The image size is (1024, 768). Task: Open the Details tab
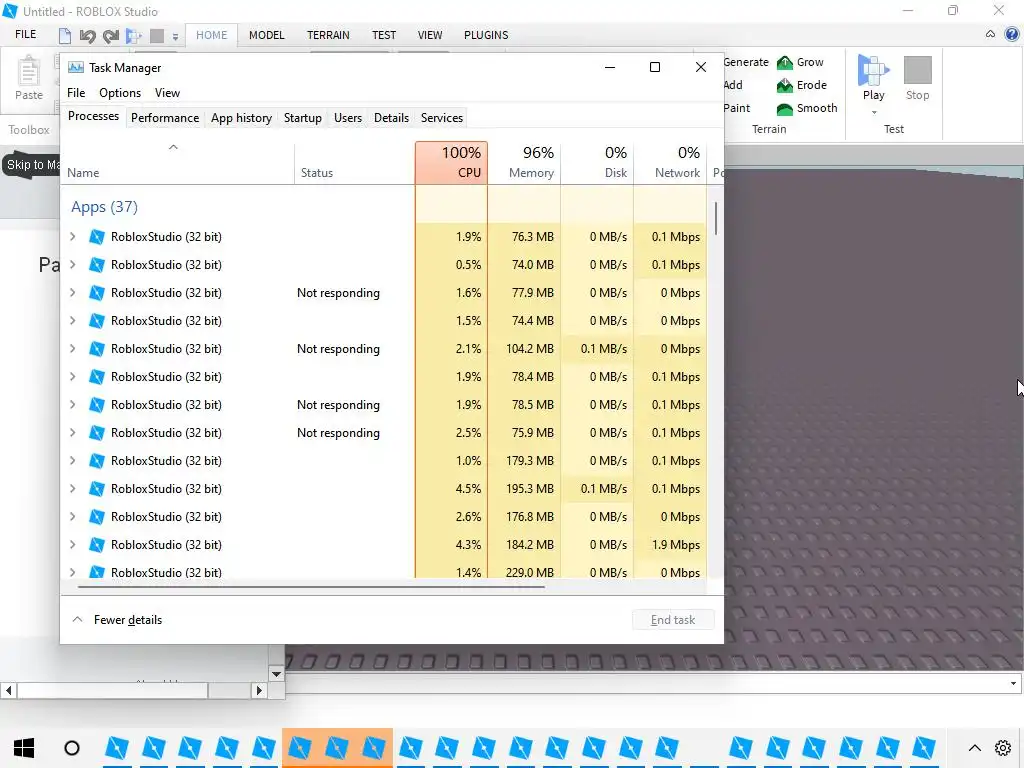(x=391, y=118)
